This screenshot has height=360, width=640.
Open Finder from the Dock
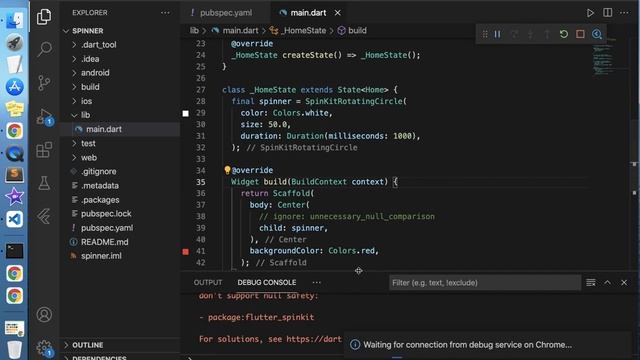coord(14,20)
